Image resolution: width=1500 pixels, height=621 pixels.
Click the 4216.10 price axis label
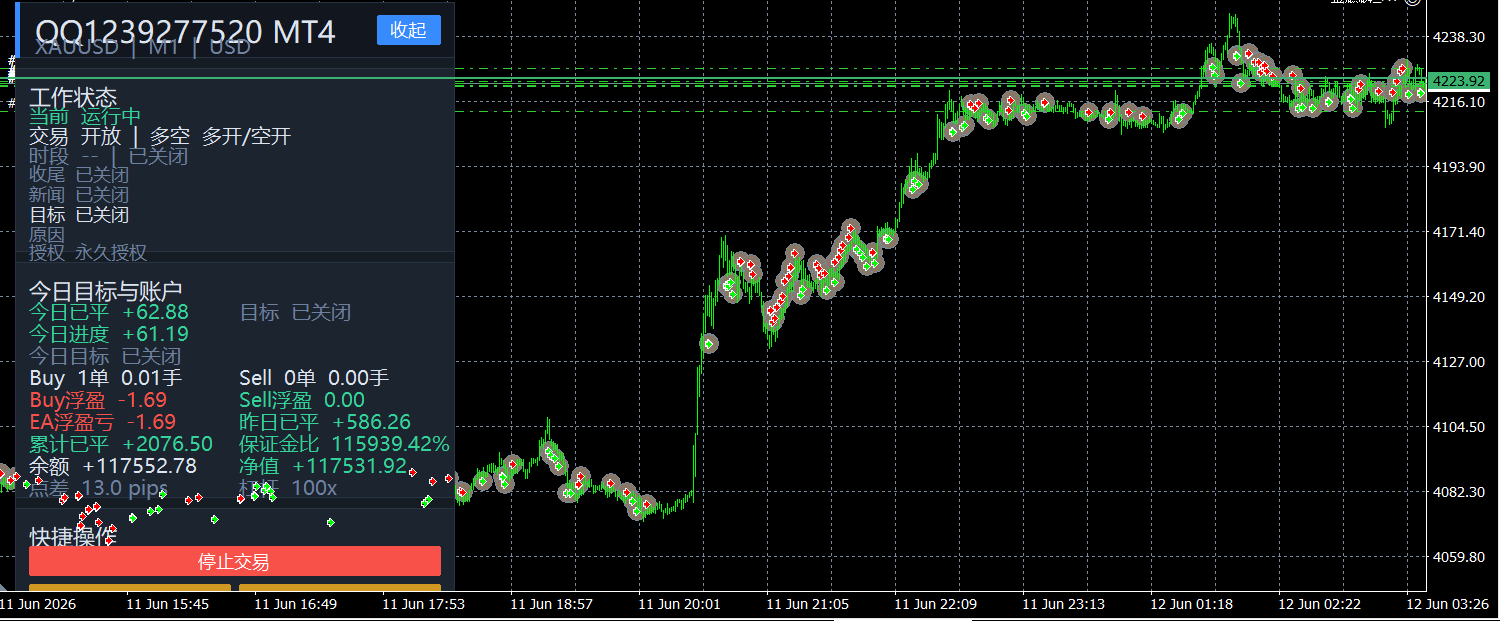tap(1459, 102)
